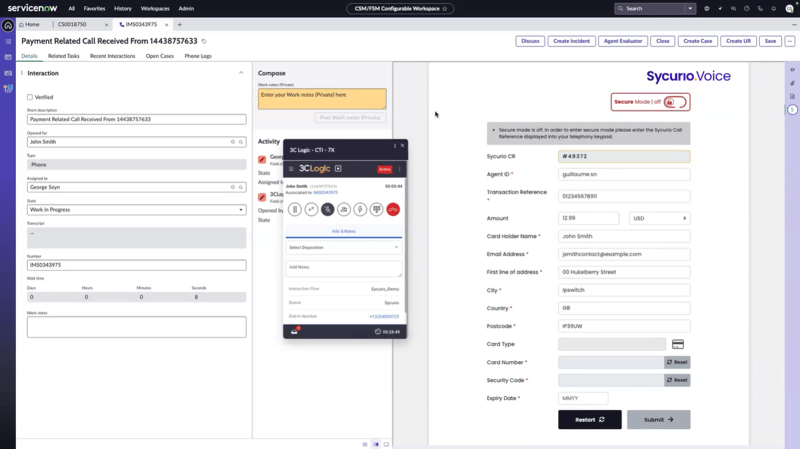Toggle Secure Mode switch on
800x449 pixels.
pyautogui.click(x=676, y=102)
